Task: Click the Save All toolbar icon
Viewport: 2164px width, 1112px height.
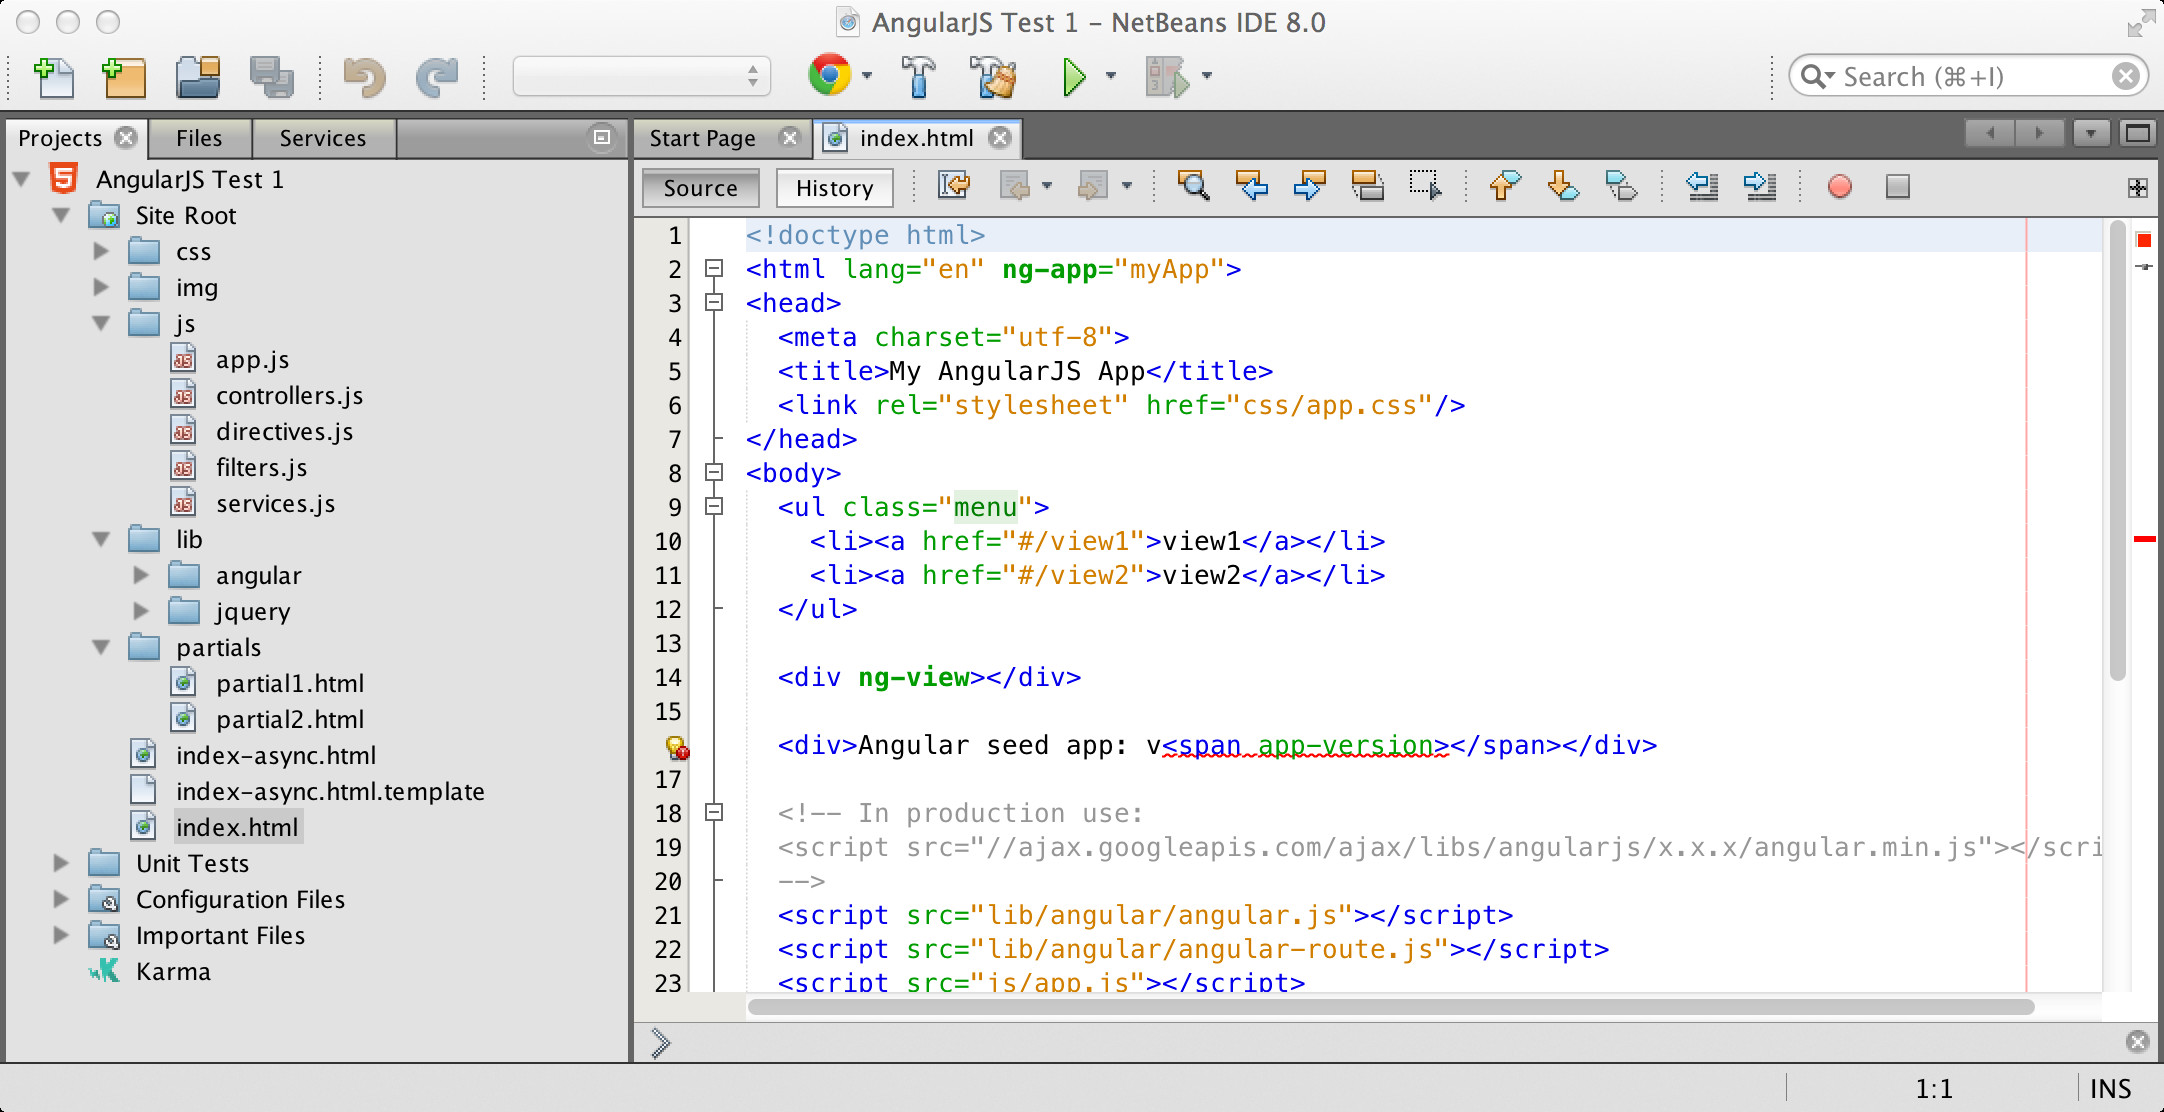Action: [271, 77]
